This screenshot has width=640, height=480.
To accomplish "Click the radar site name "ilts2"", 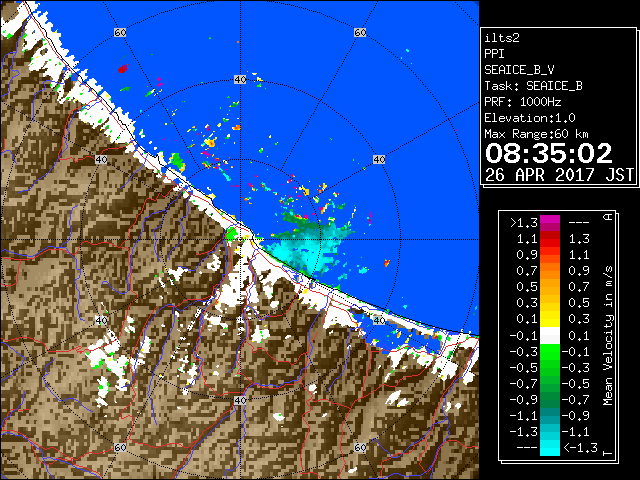I will tap(502, 38).
